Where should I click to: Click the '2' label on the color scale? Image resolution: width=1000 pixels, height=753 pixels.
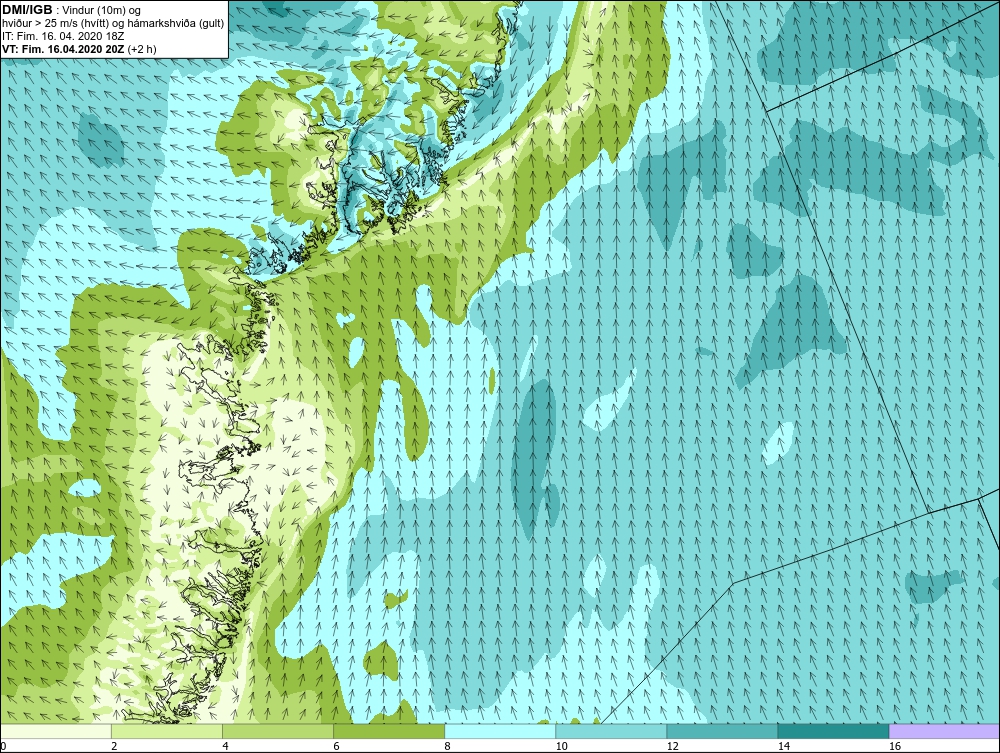point(114,746)
